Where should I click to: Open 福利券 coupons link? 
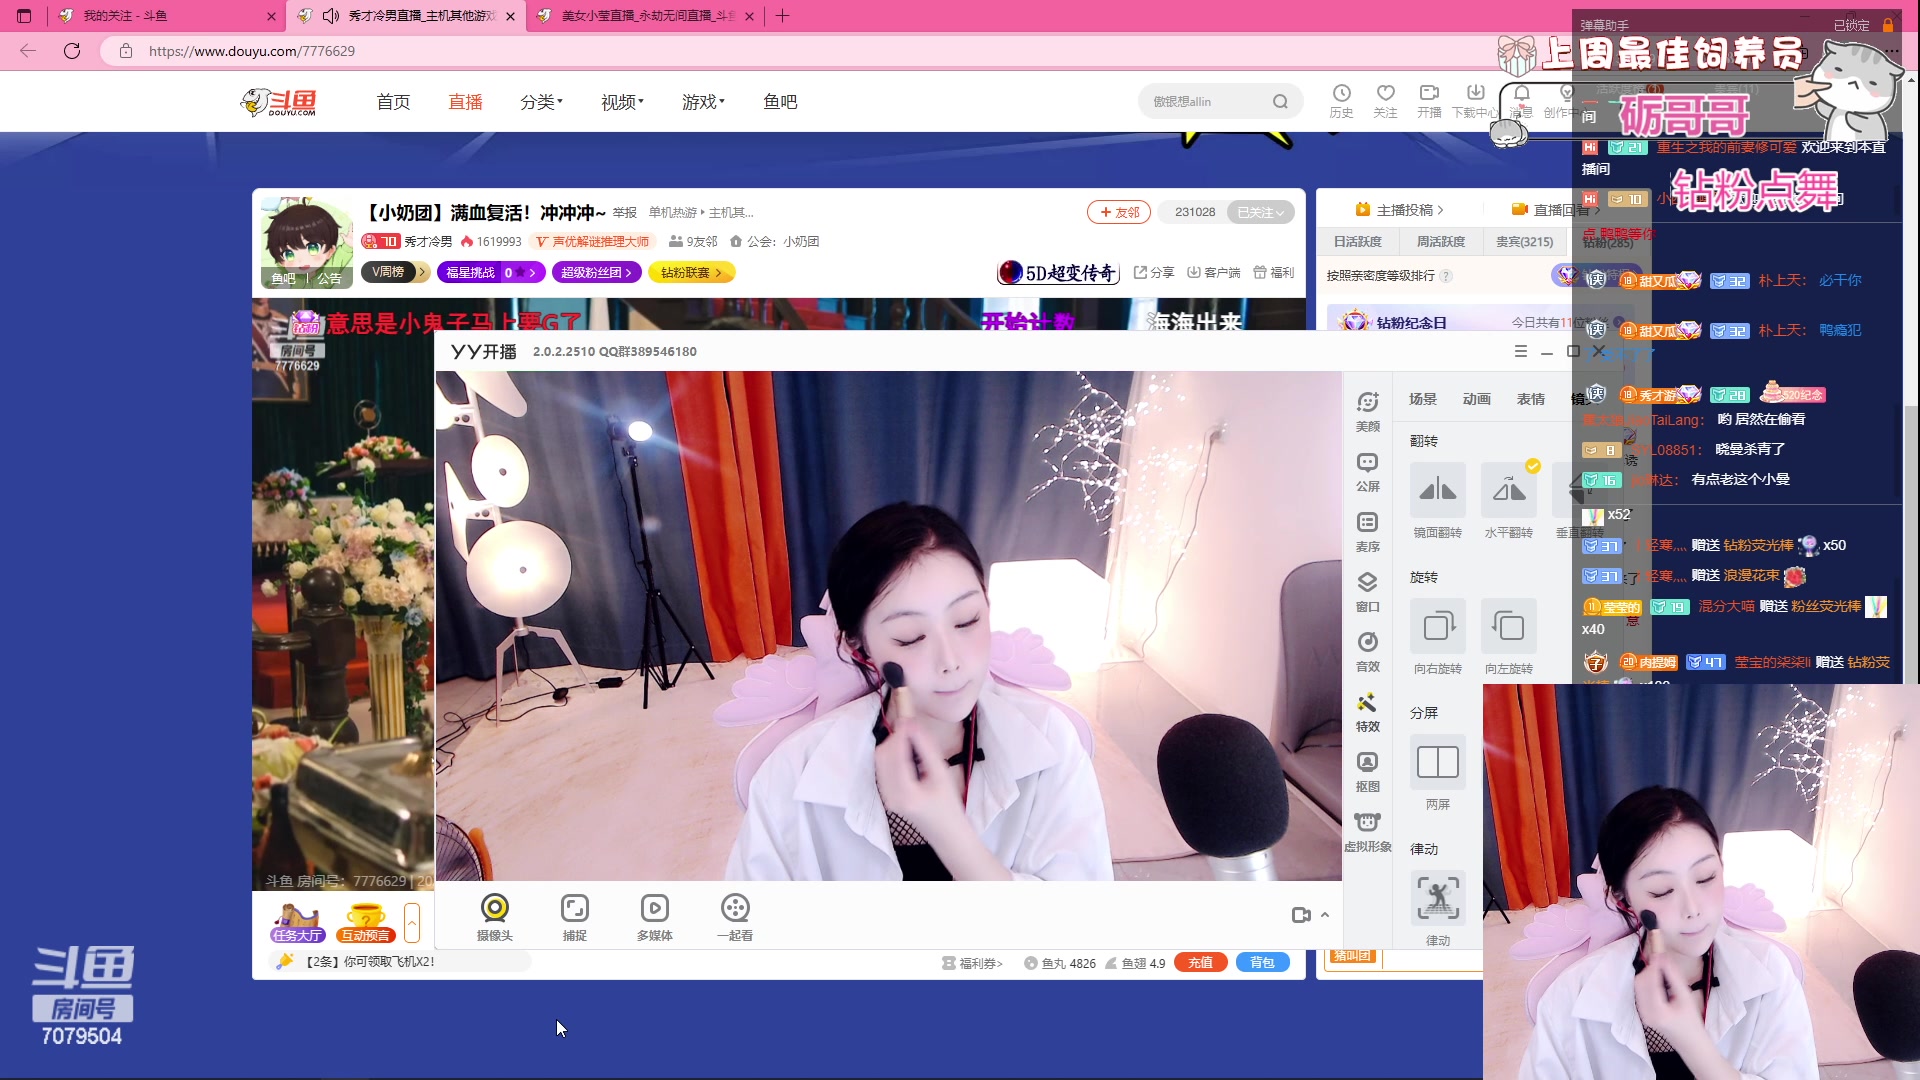tap(972, 963)
